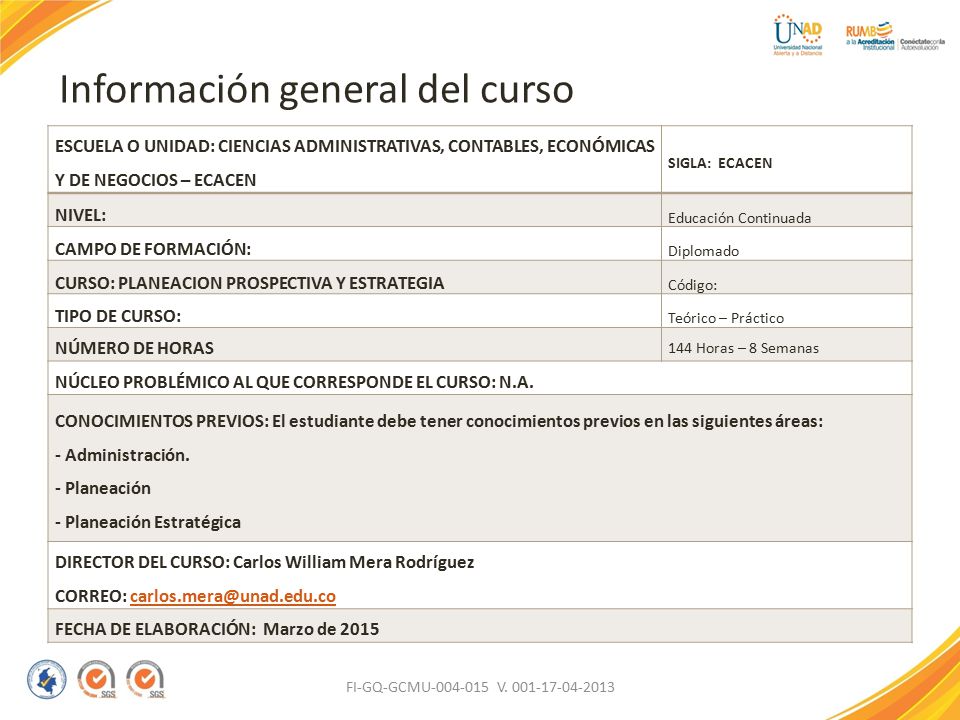Select the 'CAMPO DE FORMACIÓN:' label
The image size is (960, 720).
(153, 249)
